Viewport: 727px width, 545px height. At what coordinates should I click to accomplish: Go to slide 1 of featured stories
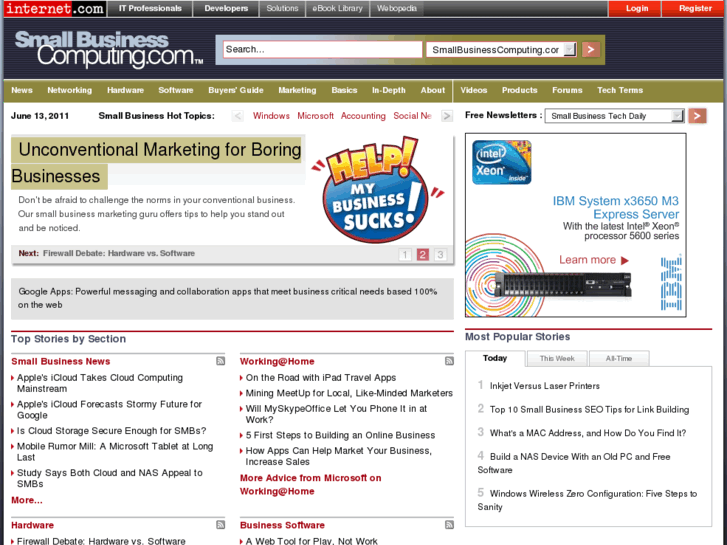click(x=405, y=254)
